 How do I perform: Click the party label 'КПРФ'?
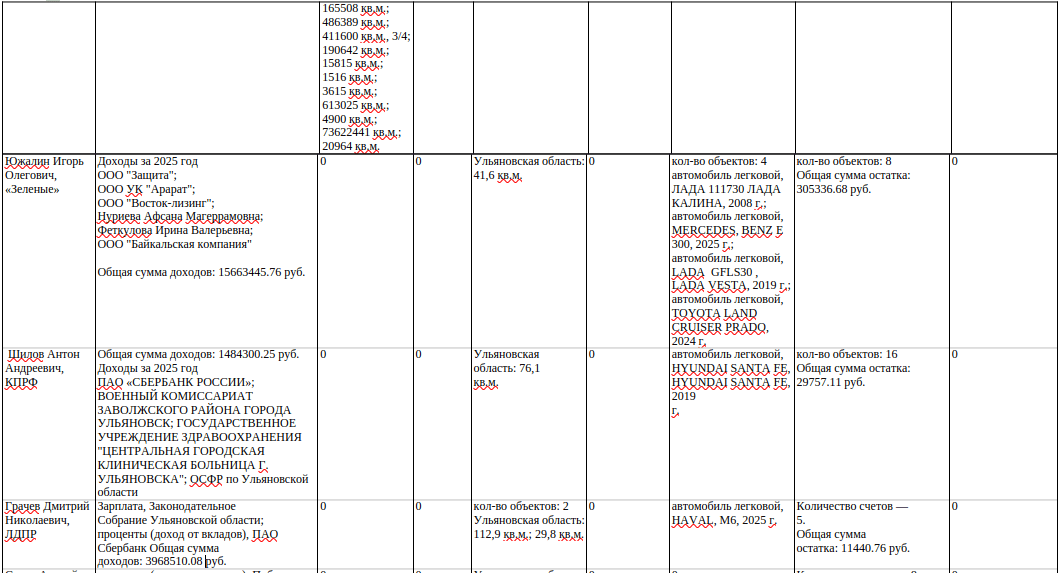(x=22, y=382)
